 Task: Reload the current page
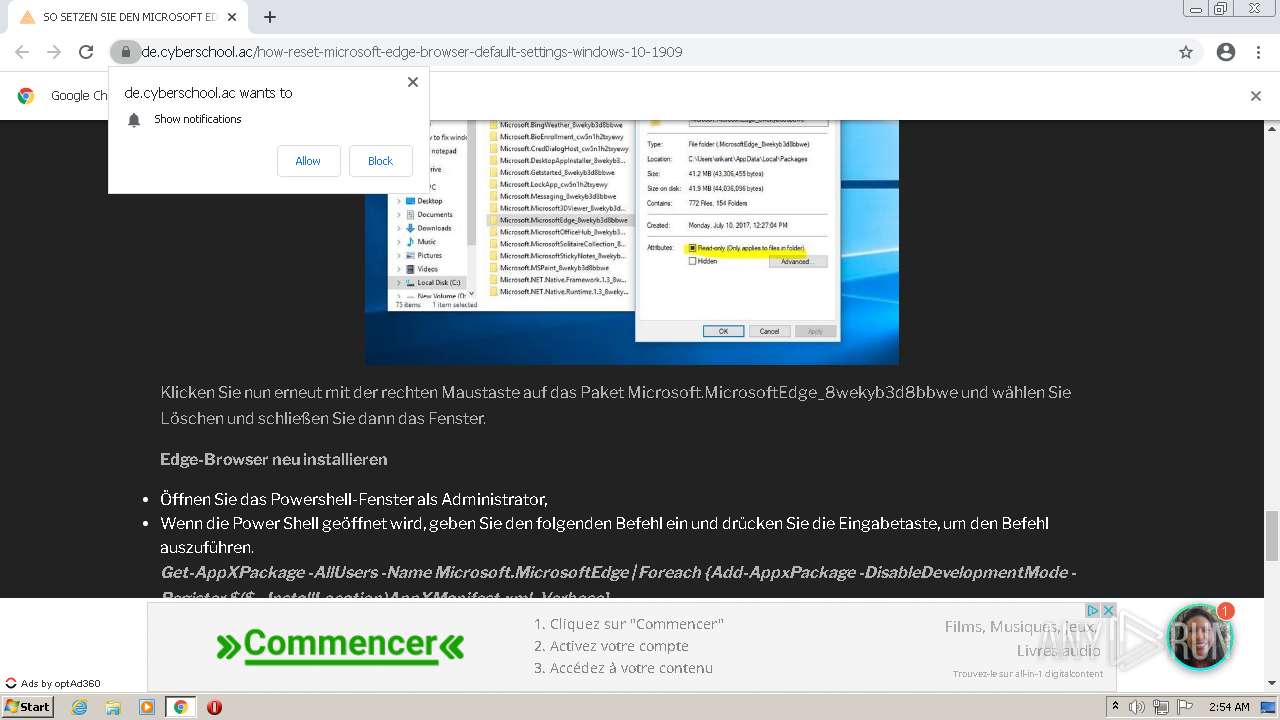click(86, 52)
